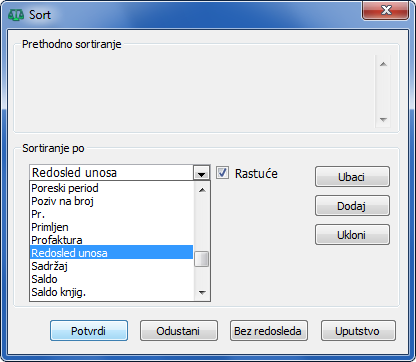Select Primljen from the dropdown list
The height and width of the screenshot is (362, 416).
(112, 227)
